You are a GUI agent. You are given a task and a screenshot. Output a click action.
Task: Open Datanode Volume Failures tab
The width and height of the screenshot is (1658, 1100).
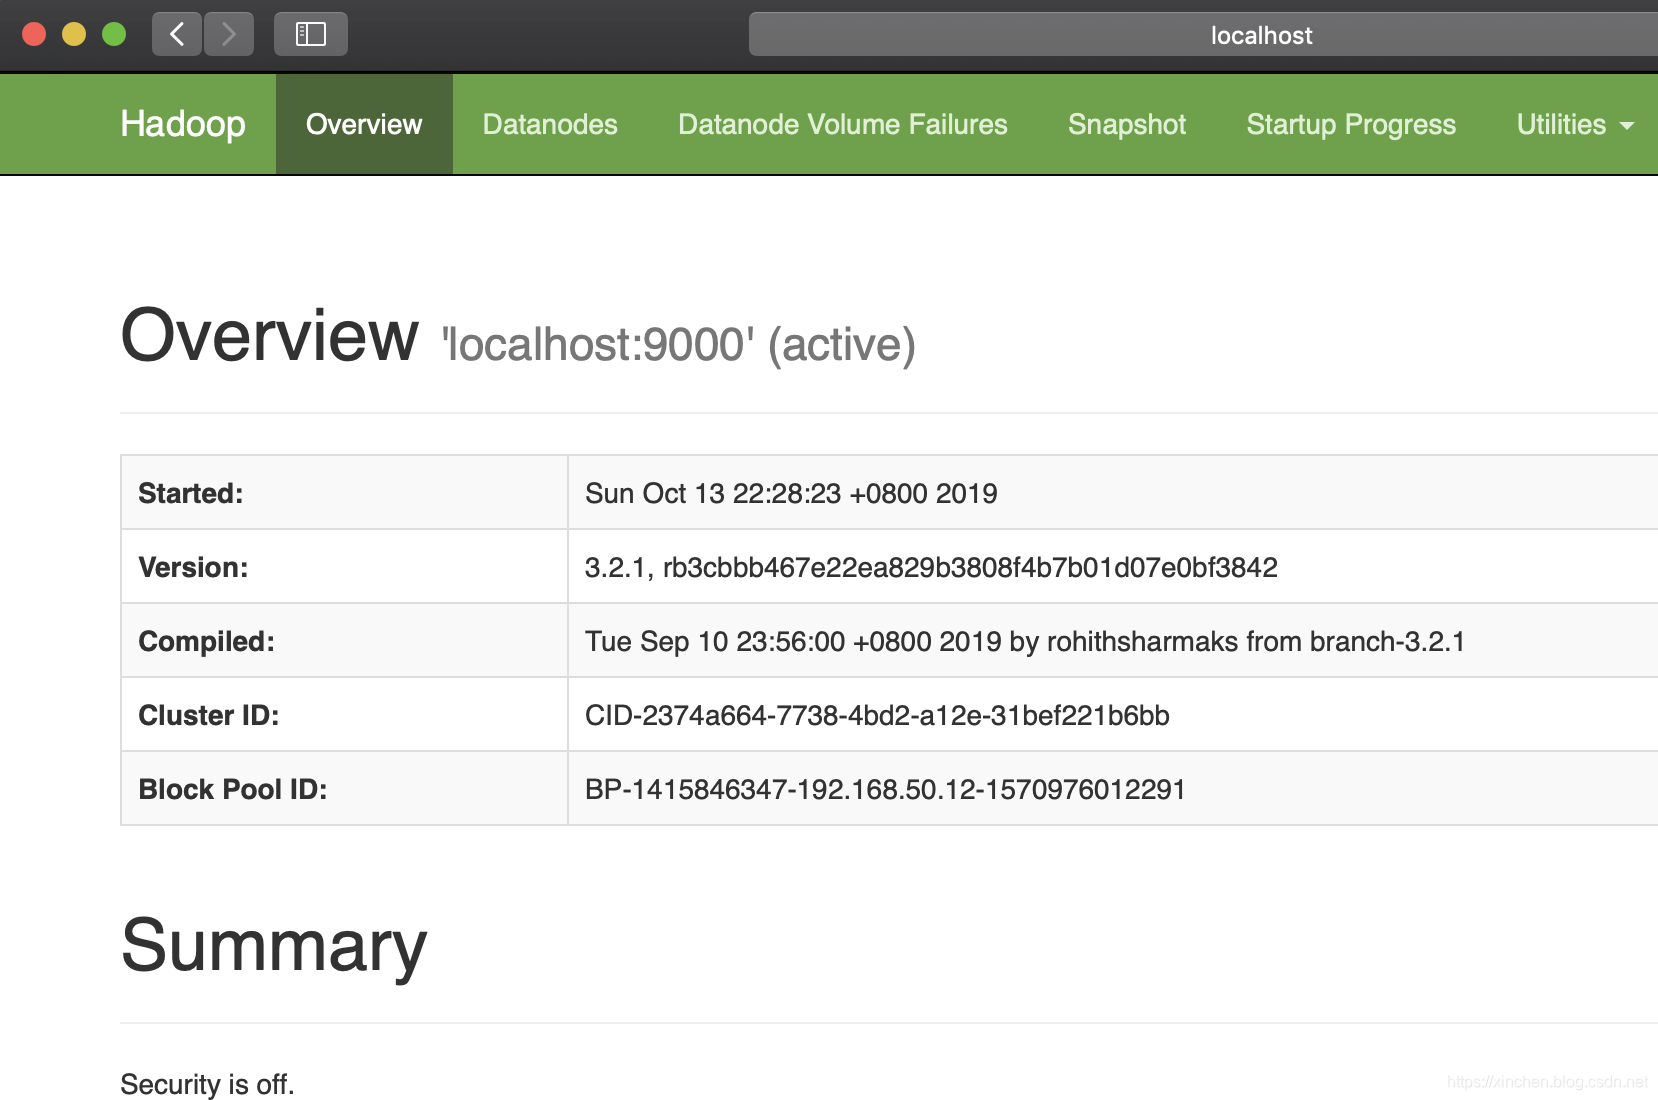point(843,124)
